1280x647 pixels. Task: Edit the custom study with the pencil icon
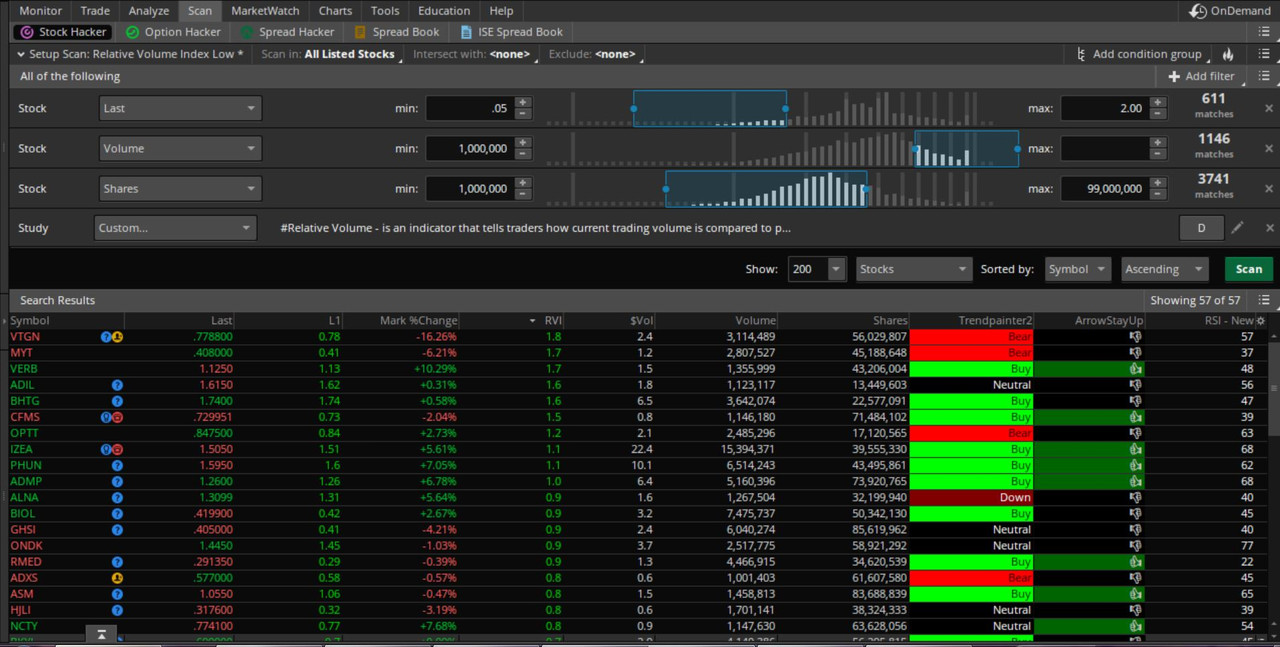[1238, 228]
